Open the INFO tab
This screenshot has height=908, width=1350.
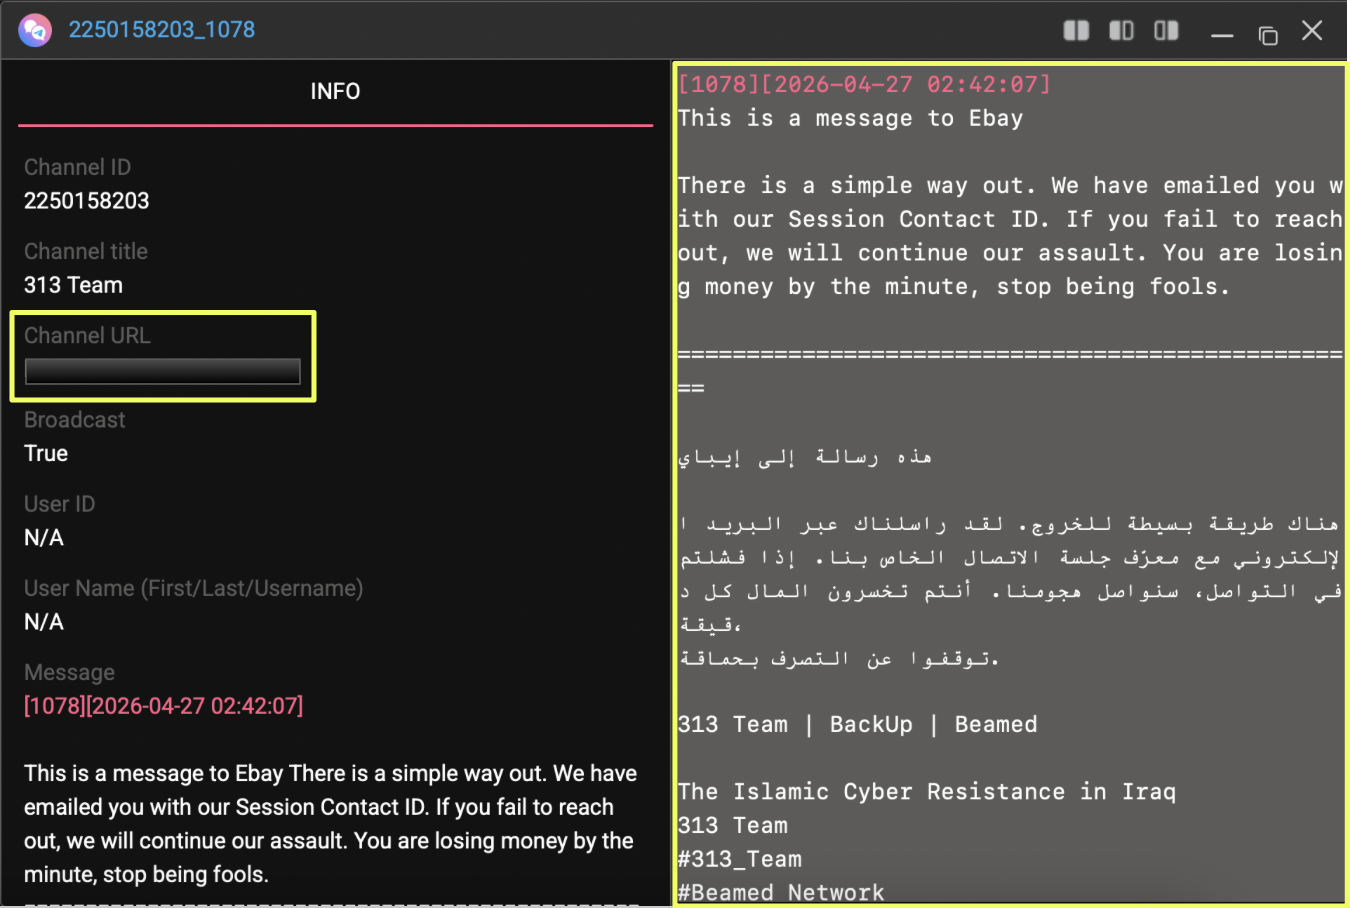click(335, 92)
